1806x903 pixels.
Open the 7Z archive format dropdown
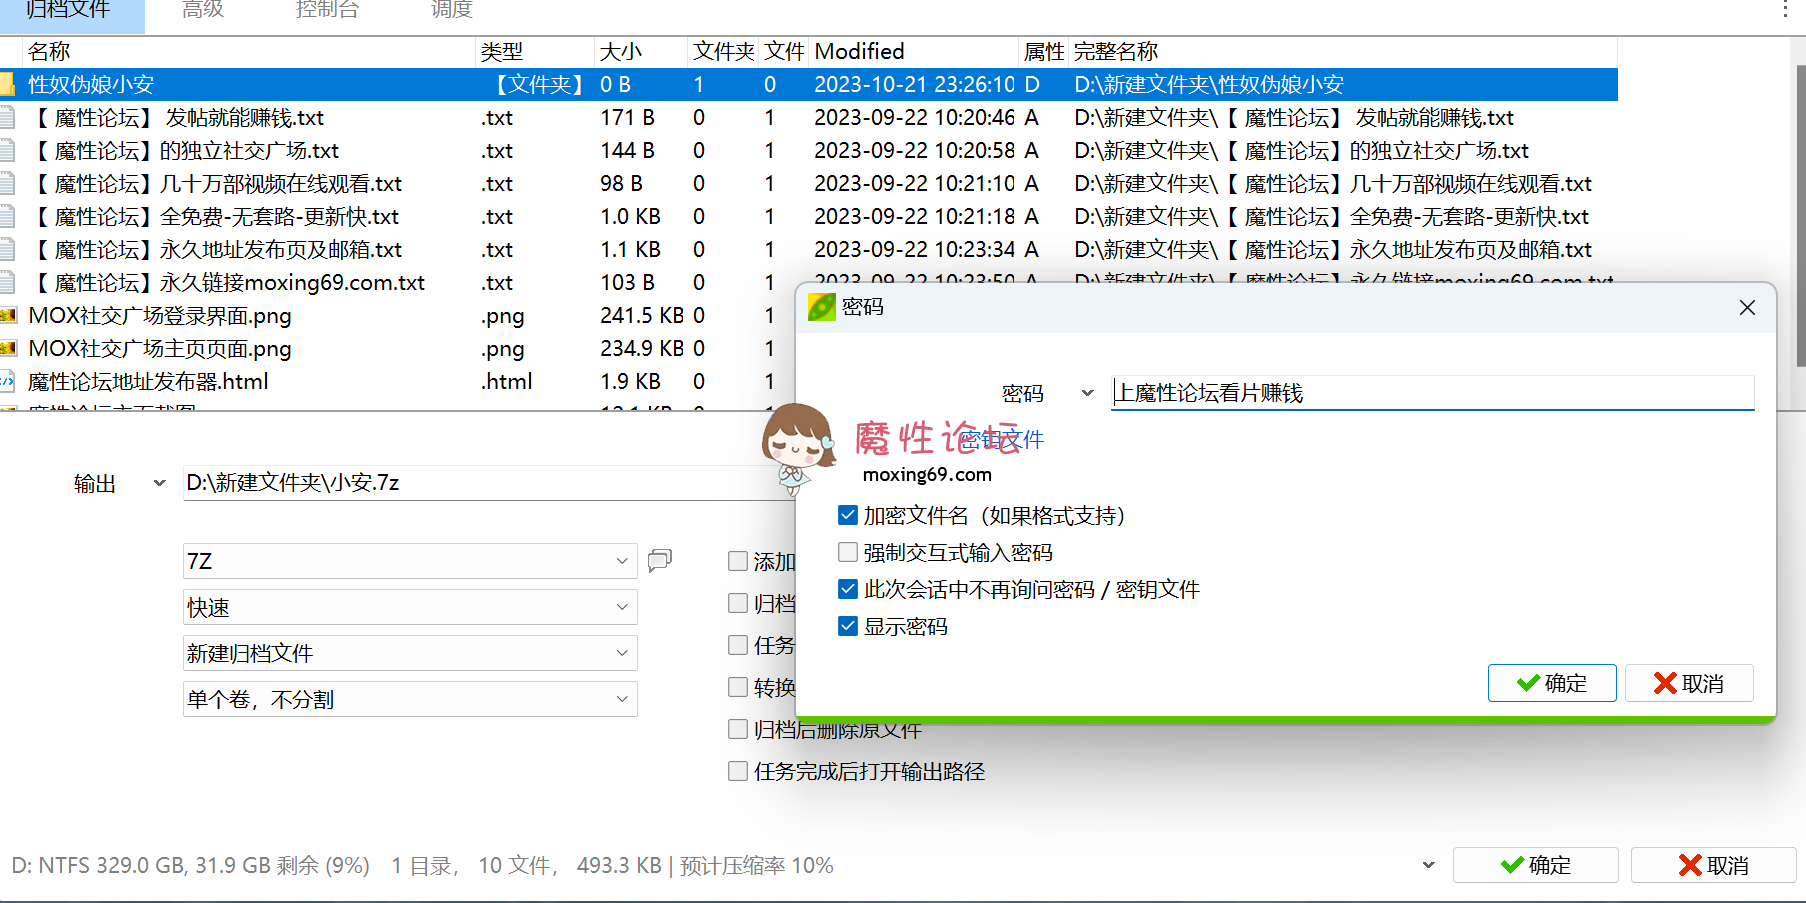622,561
